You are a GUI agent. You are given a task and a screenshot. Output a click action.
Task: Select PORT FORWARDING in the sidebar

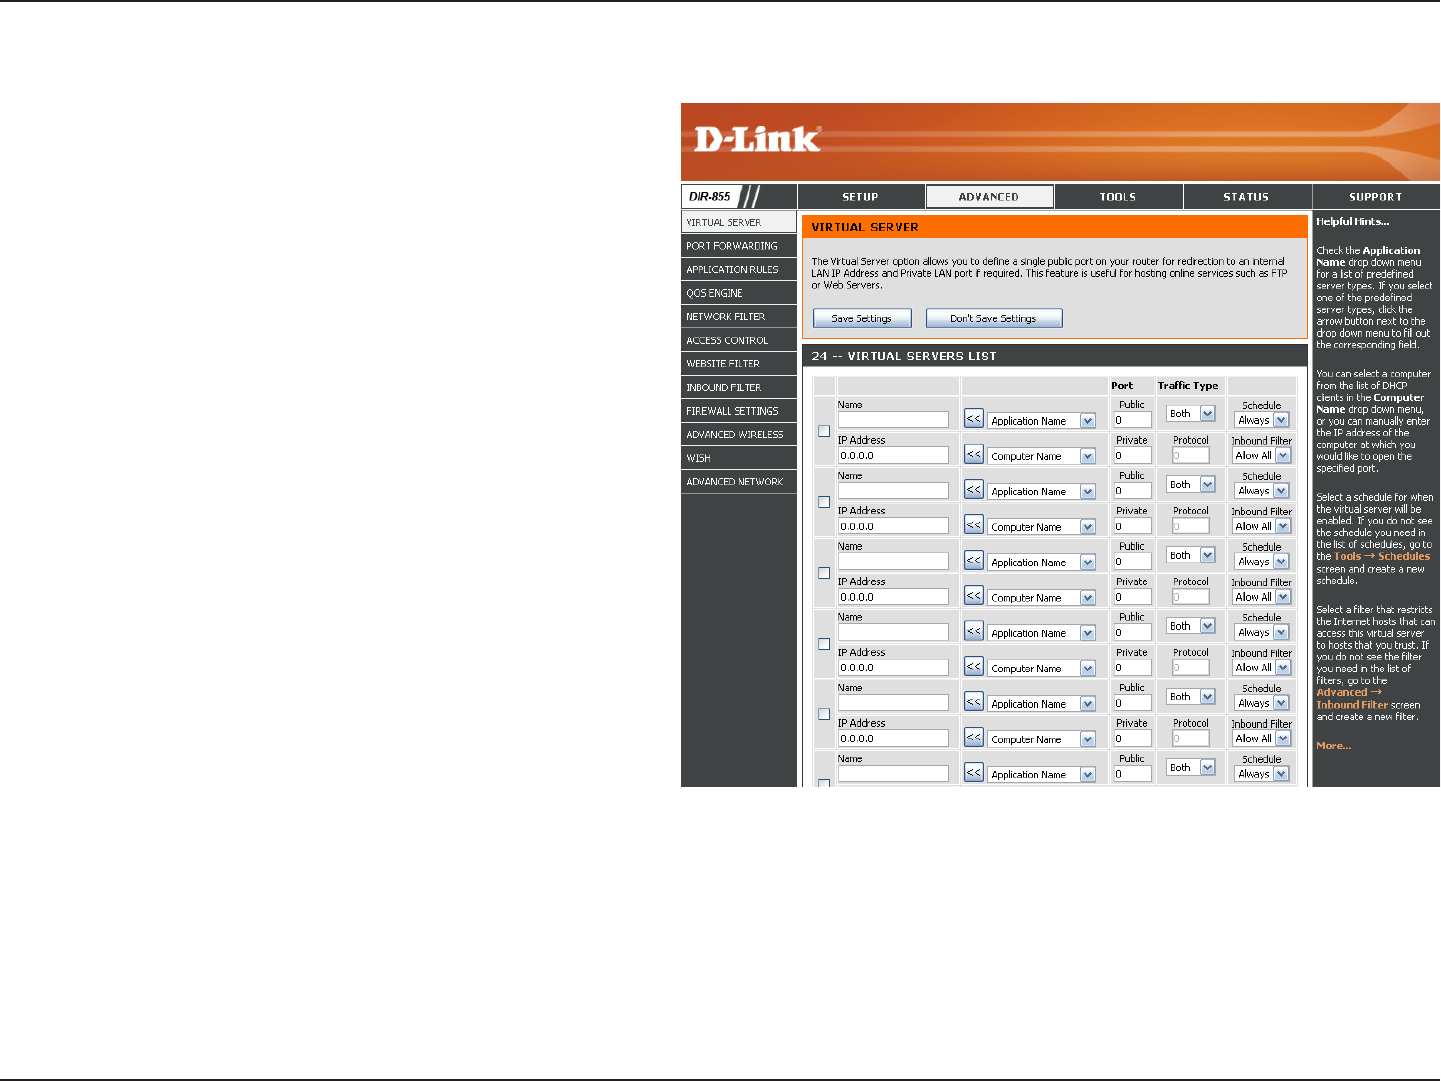coord(739,246)
